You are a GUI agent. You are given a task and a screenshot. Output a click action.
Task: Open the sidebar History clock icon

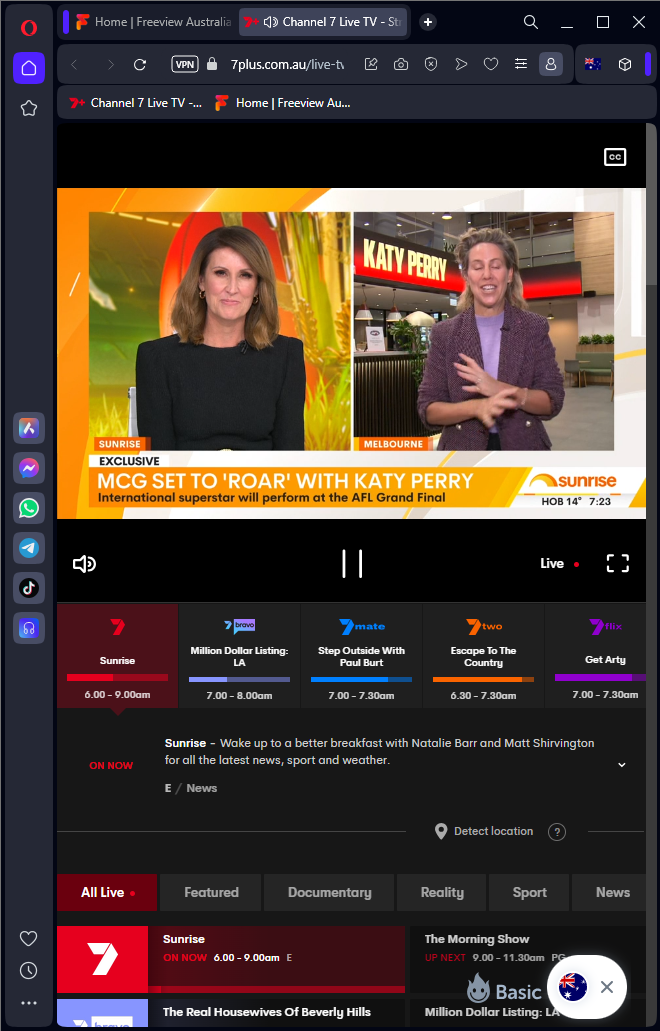[28, 971]
